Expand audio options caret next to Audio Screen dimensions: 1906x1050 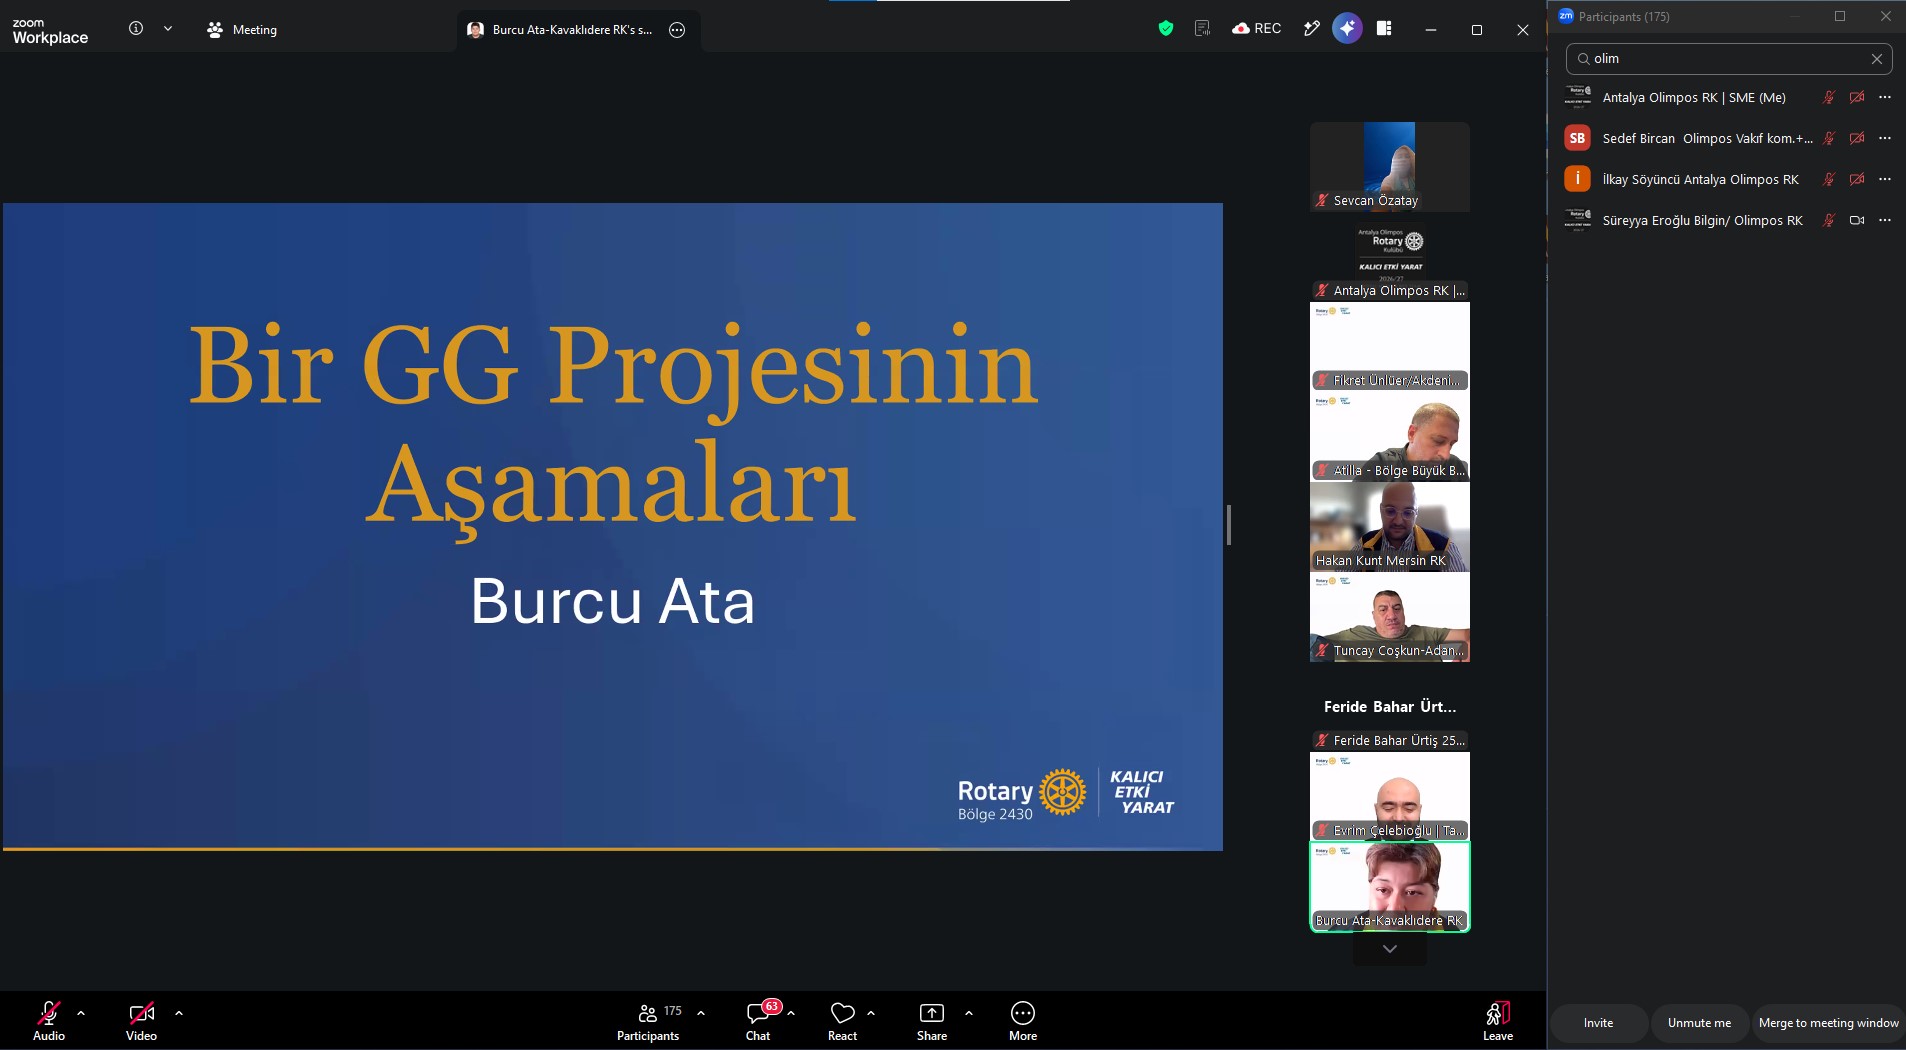point(81,1013)
